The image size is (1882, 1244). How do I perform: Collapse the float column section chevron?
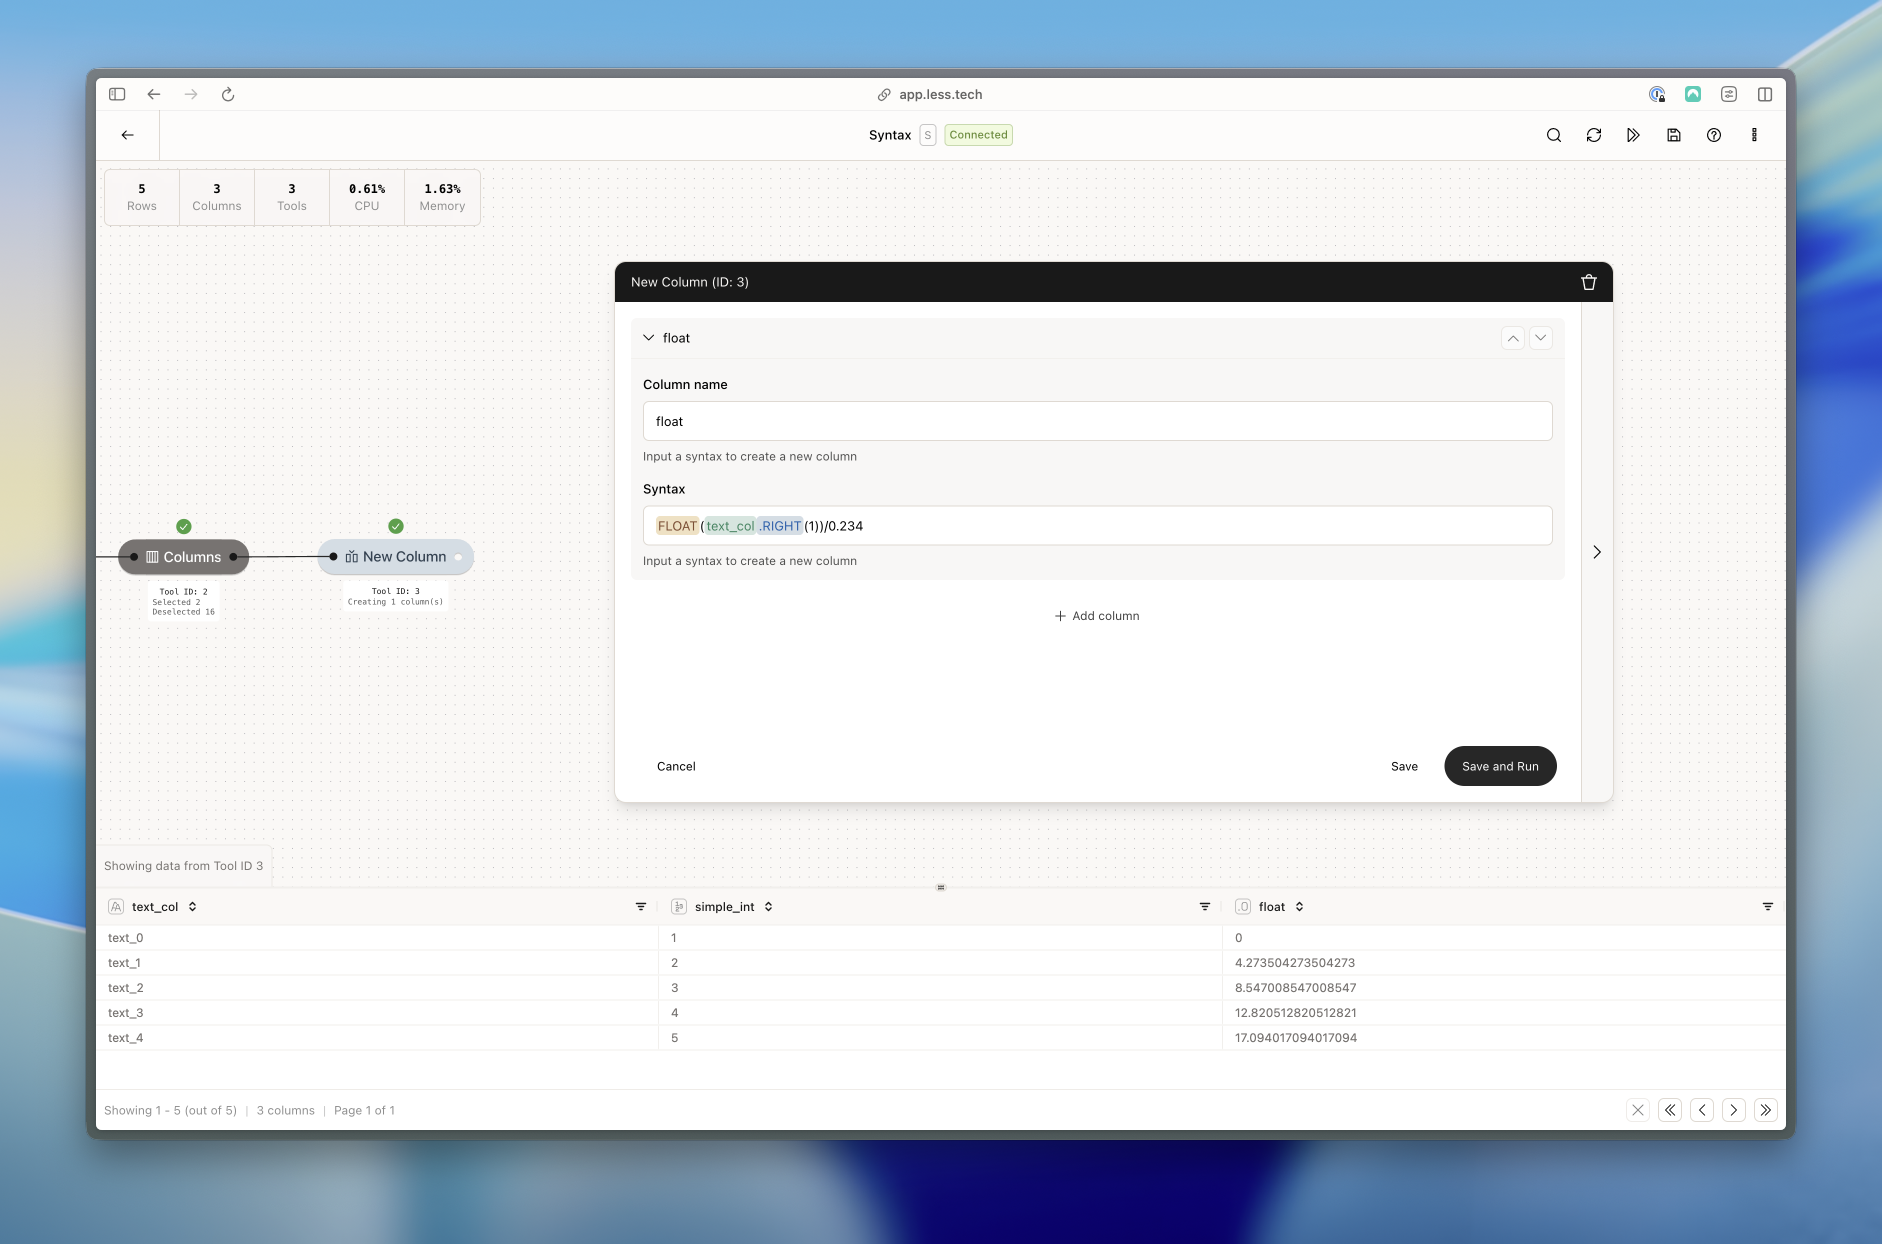click(x=649, y=338)
